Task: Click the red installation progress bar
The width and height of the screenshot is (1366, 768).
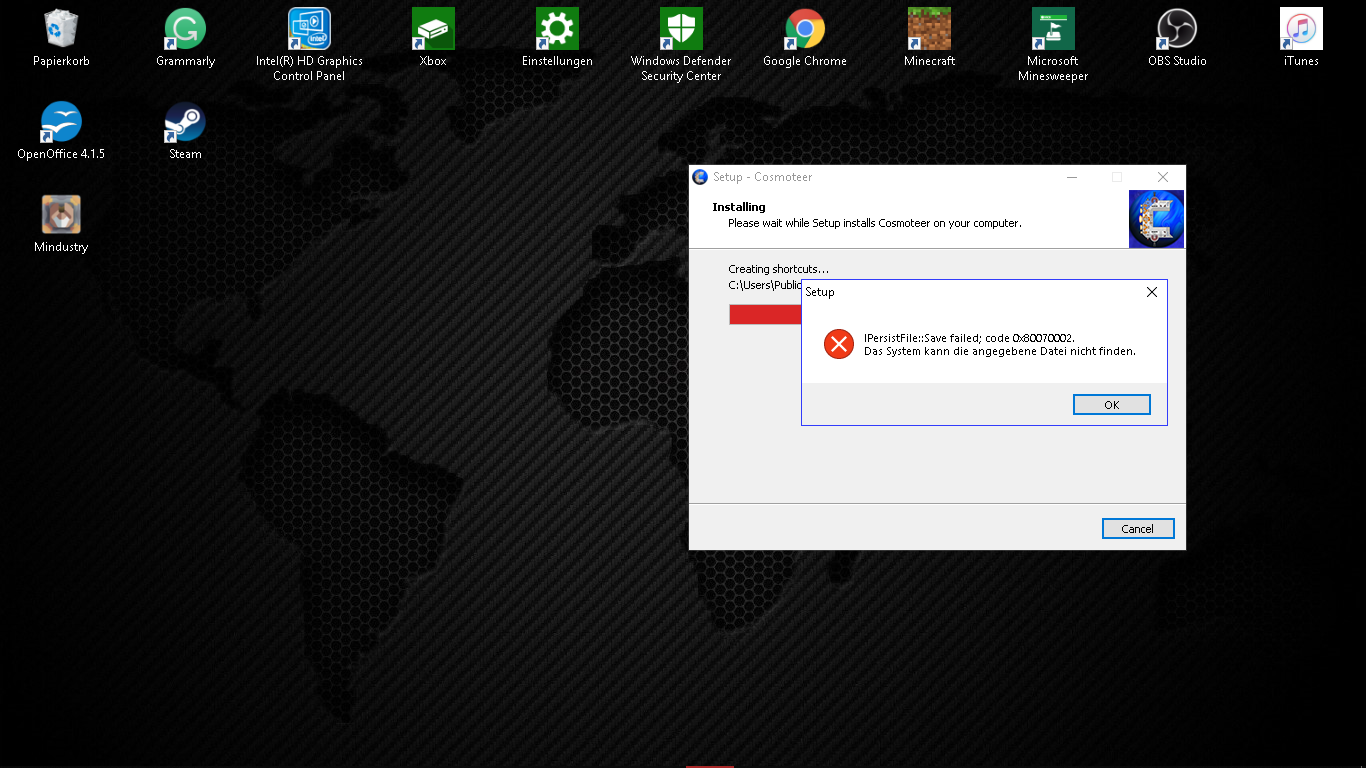Action: 765,315
